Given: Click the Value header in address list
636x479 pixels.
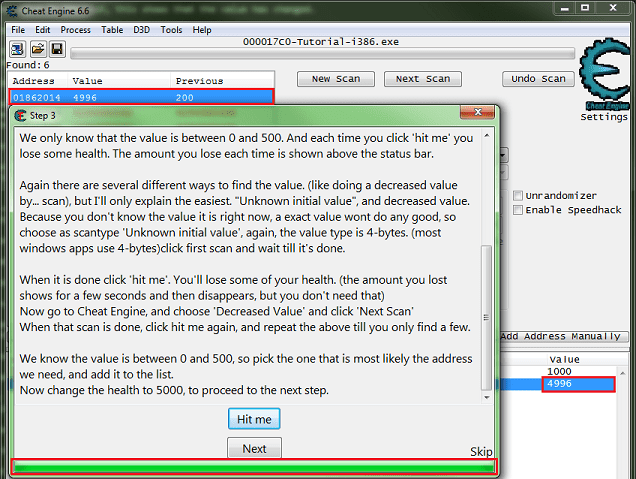Looking at the screenshot, I should (x=564, y=359).
